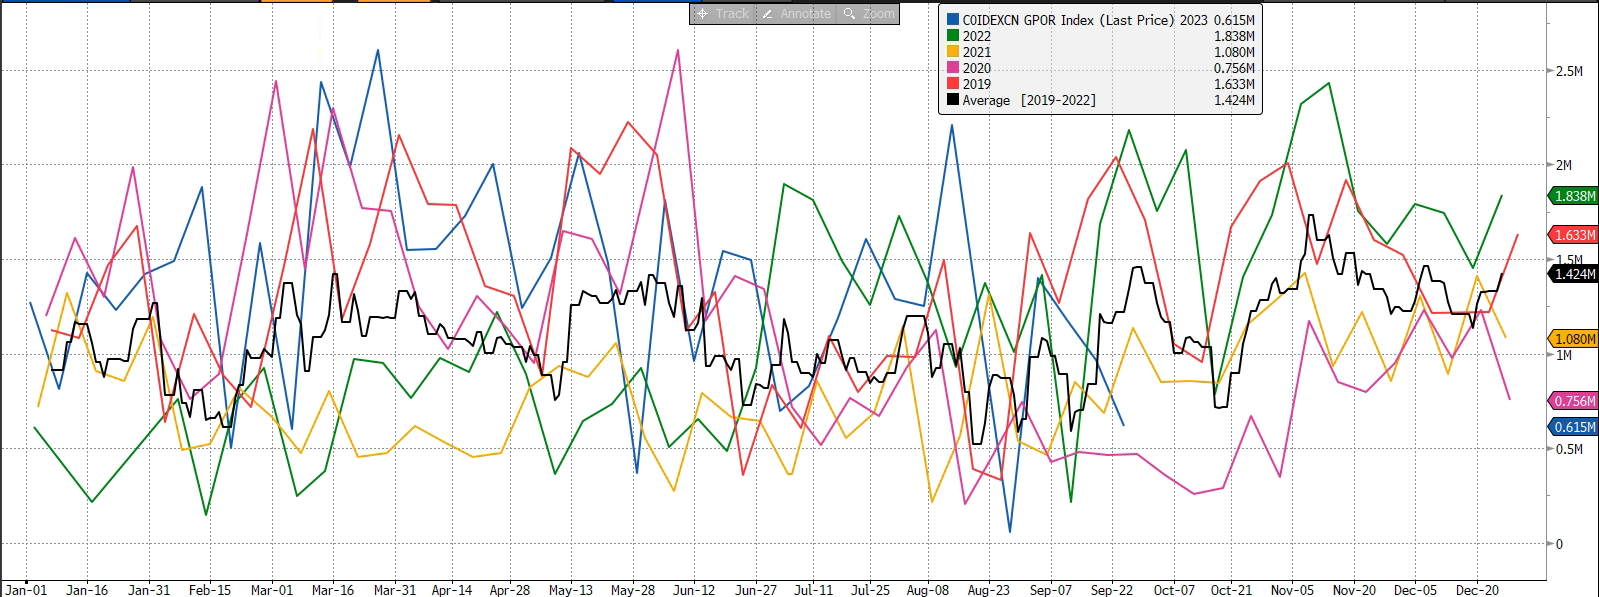Click the green 2022 legend swatch
This screenshot has height=597, width=1599.
coord(953,36)
